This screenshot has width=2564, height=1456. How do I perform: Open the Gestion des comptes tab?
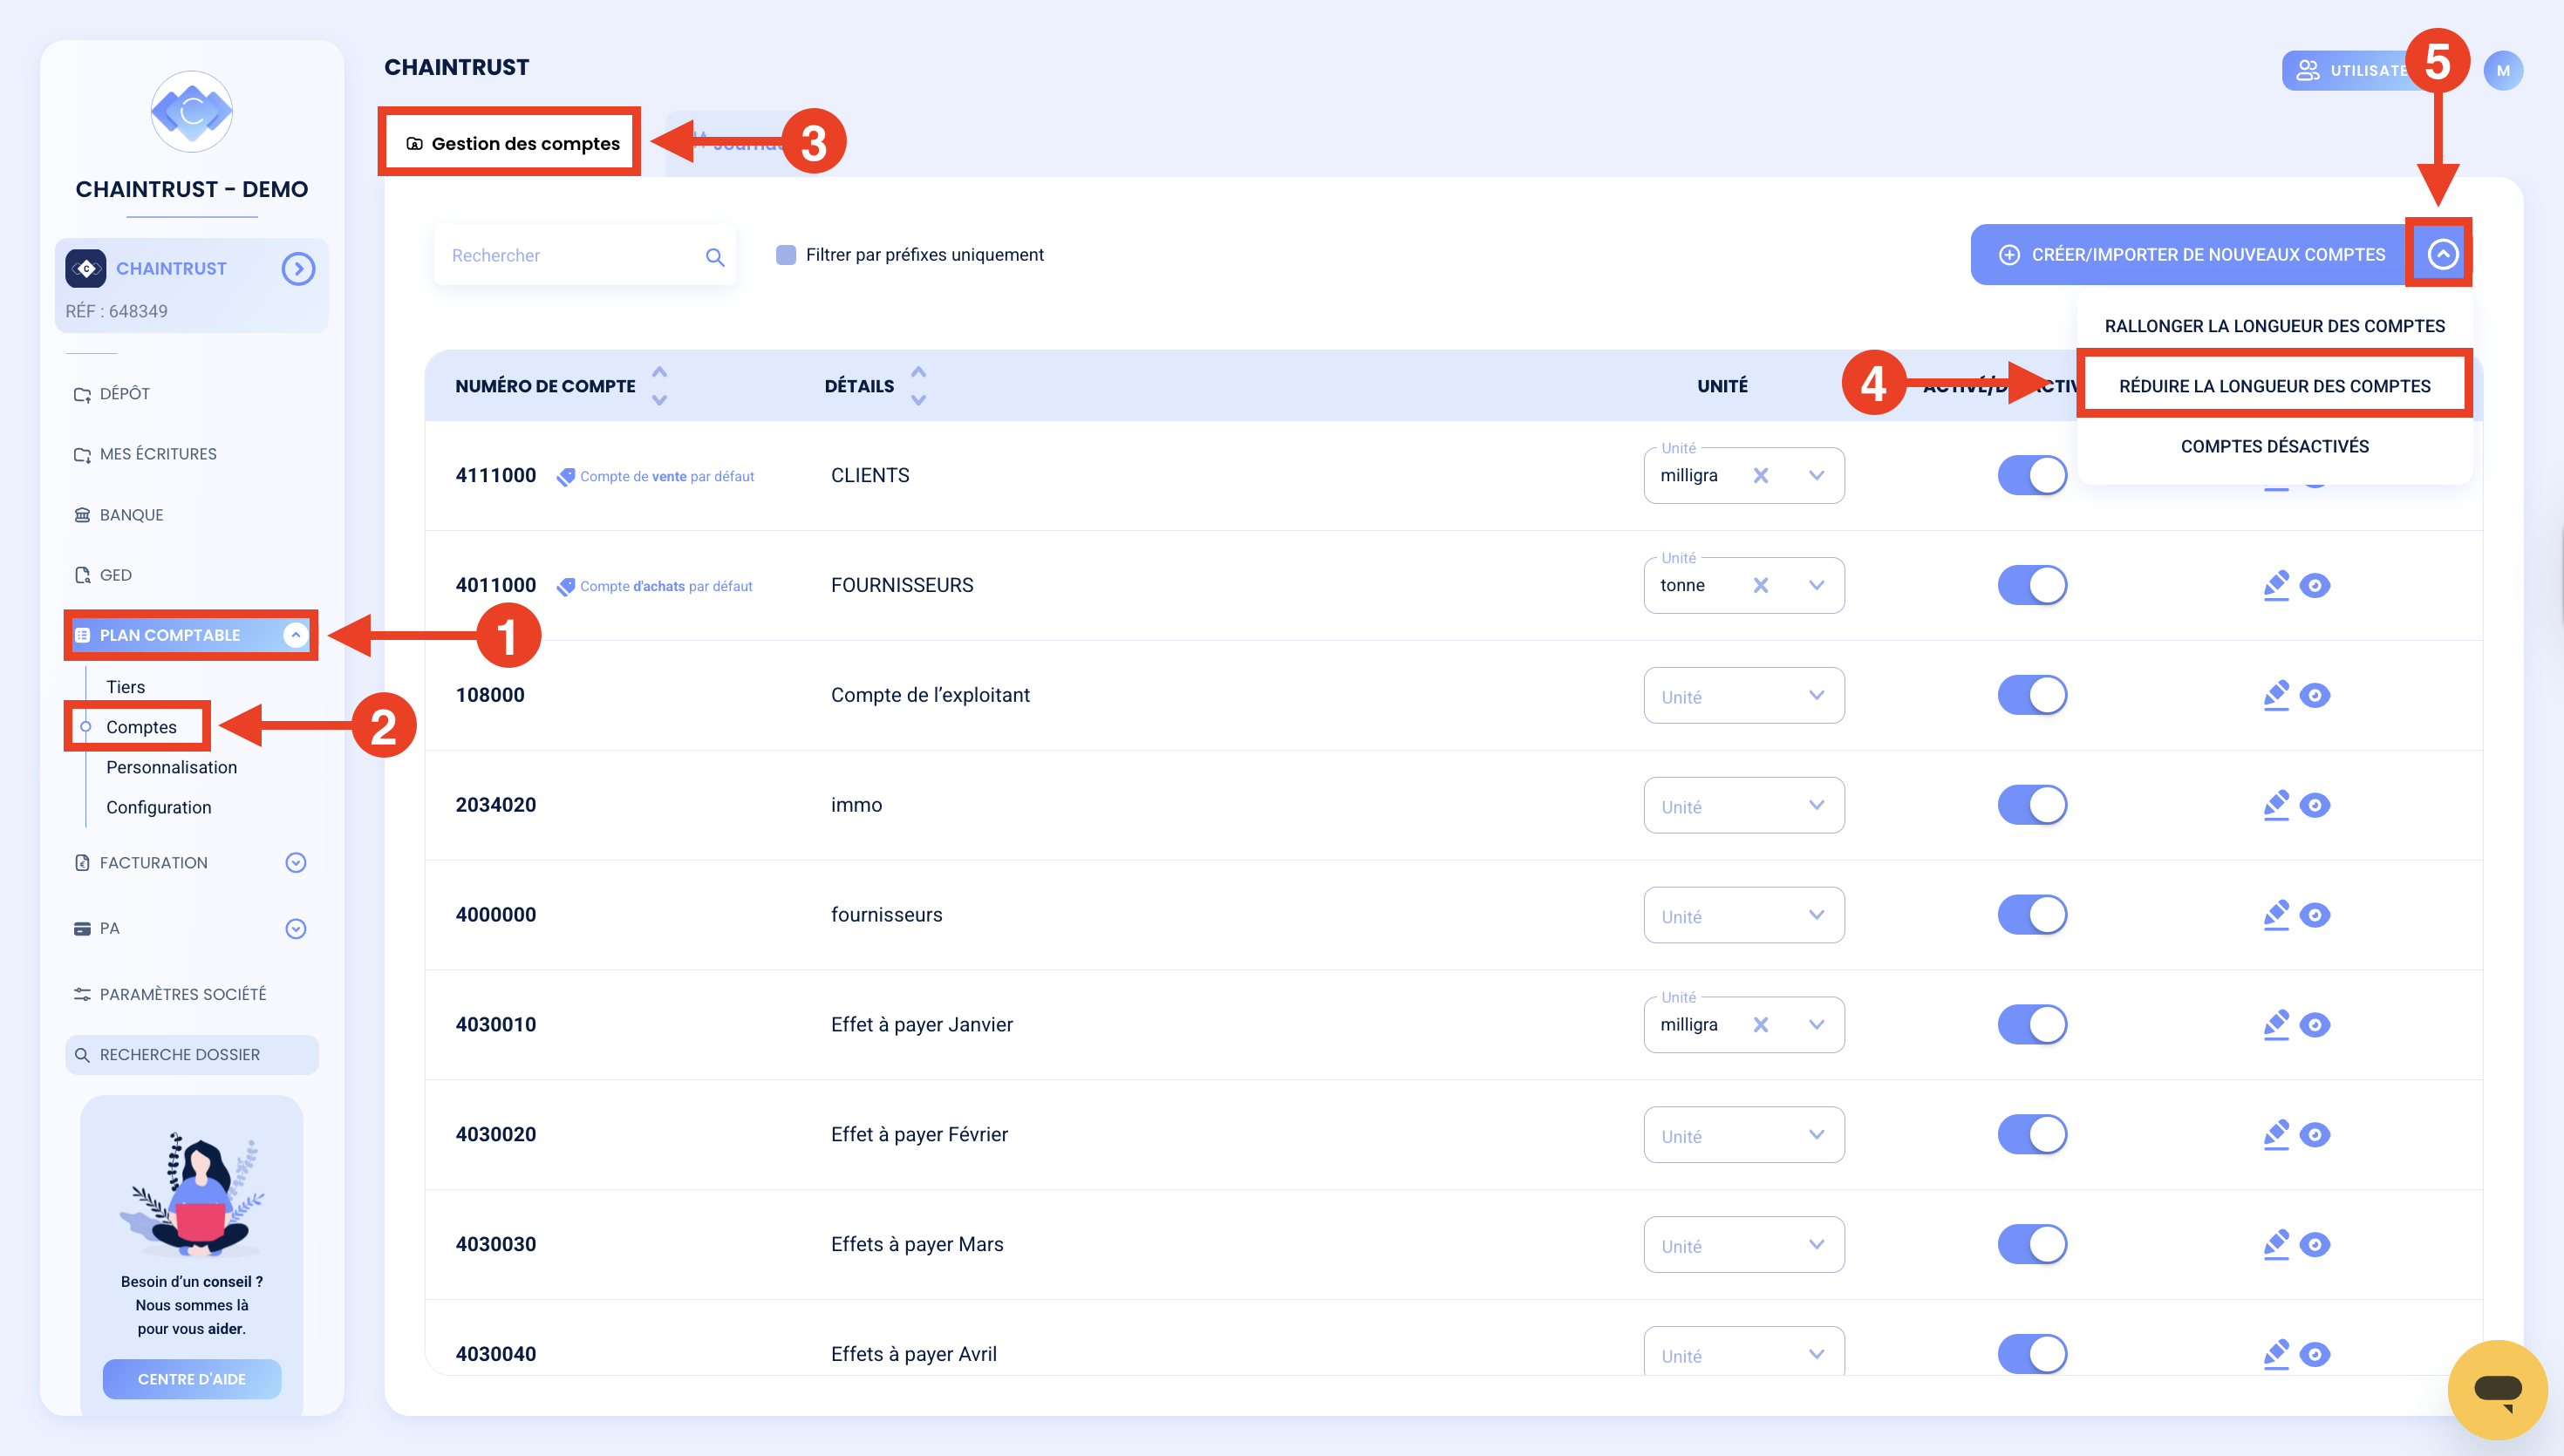coord(512,144)
